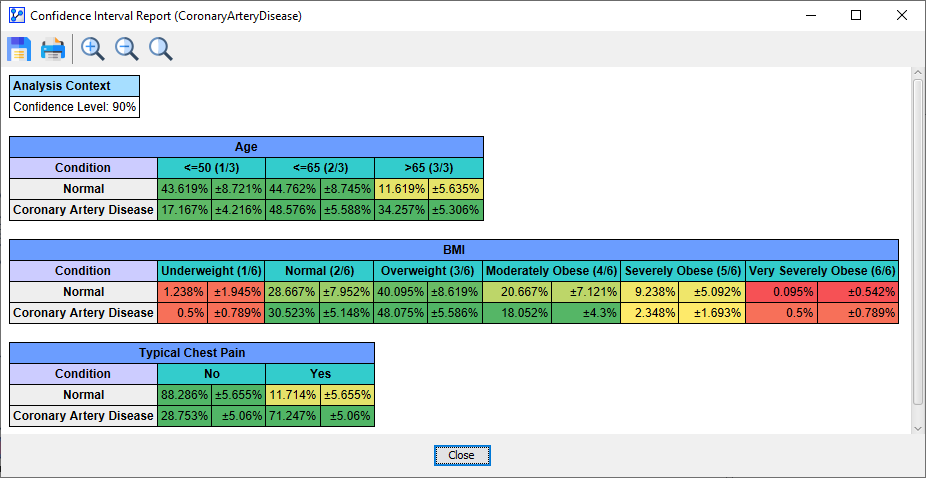Minimize the report window
The width and height of the screenshot is (926, 478).
tap(810, 16)
